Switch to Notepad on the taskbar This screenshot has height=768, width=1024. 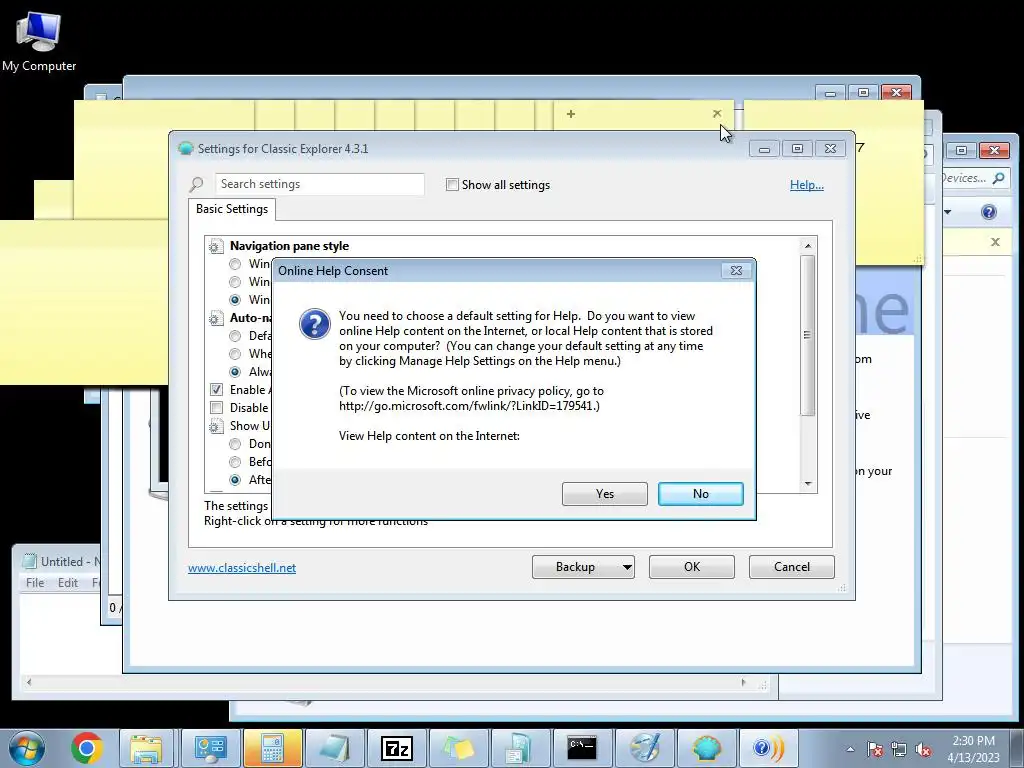click(334, 748)
